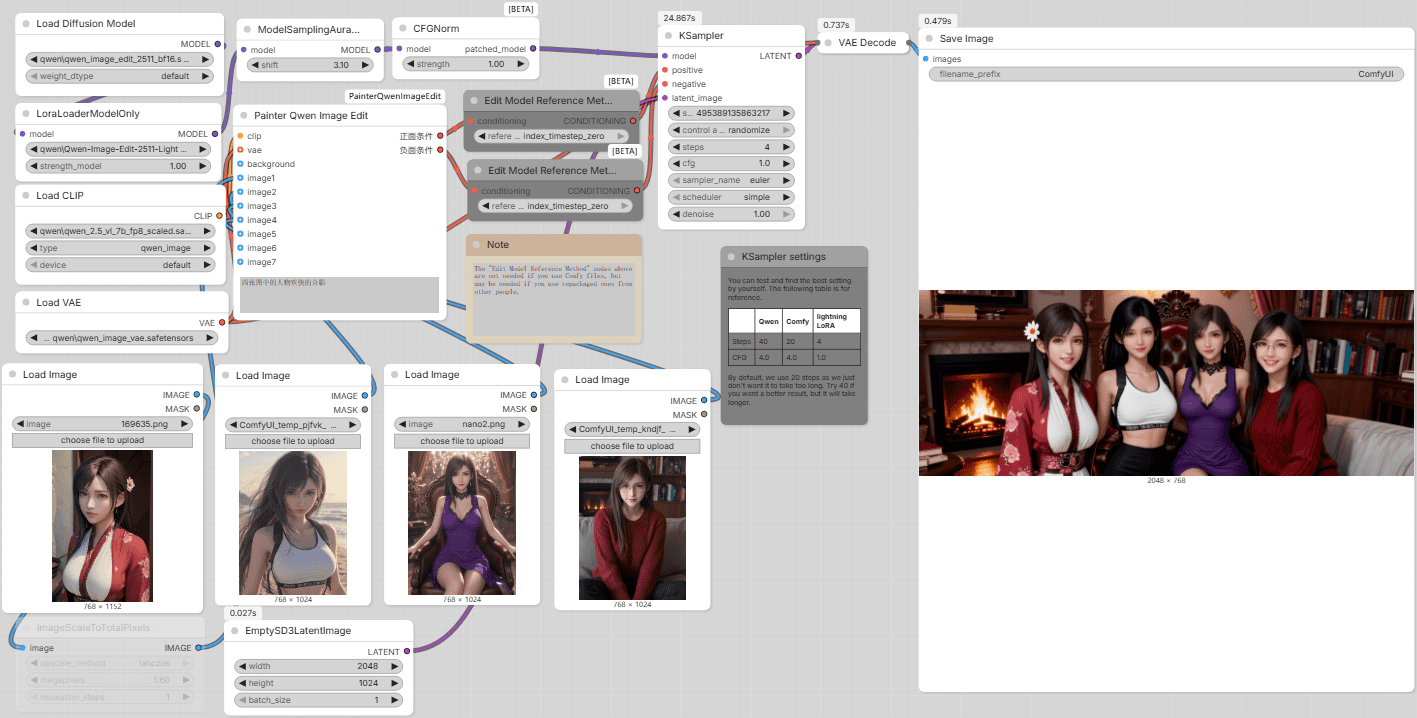
Task: Click the CLIP output socket on Load CLIP
Action: click(x=220, y=216)
